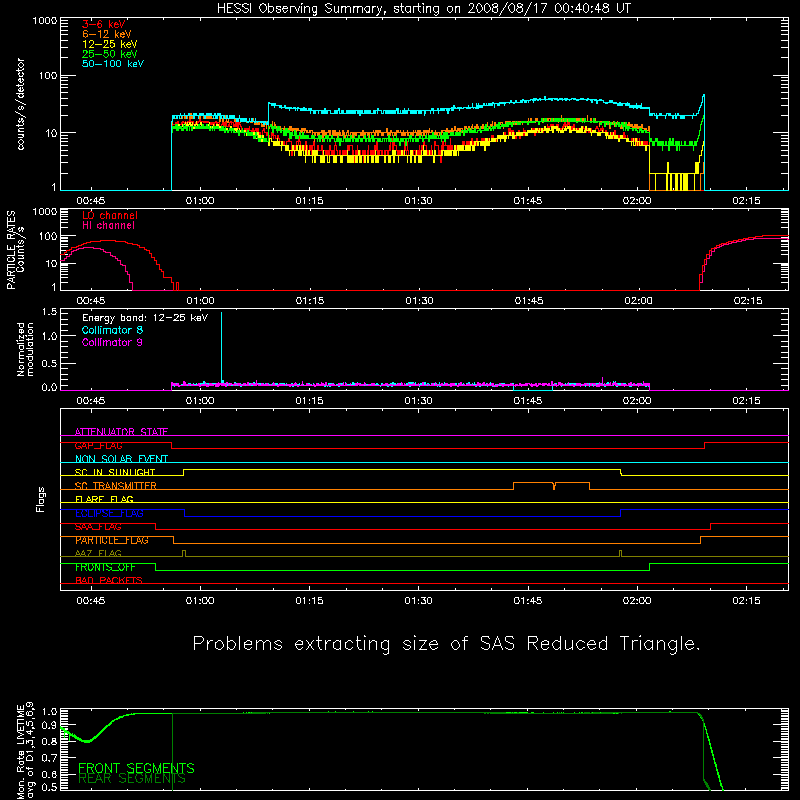Click the Flags axis label

pyautogui.click(x=40, y=499)
